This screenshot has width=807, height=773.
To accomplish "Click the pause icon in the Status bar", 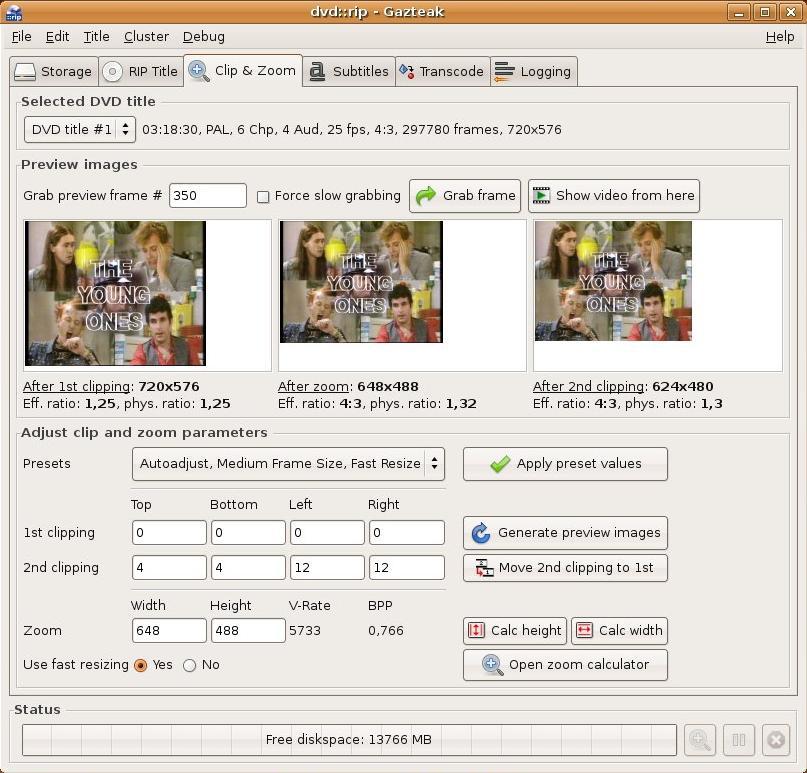I will click(739, 740).
